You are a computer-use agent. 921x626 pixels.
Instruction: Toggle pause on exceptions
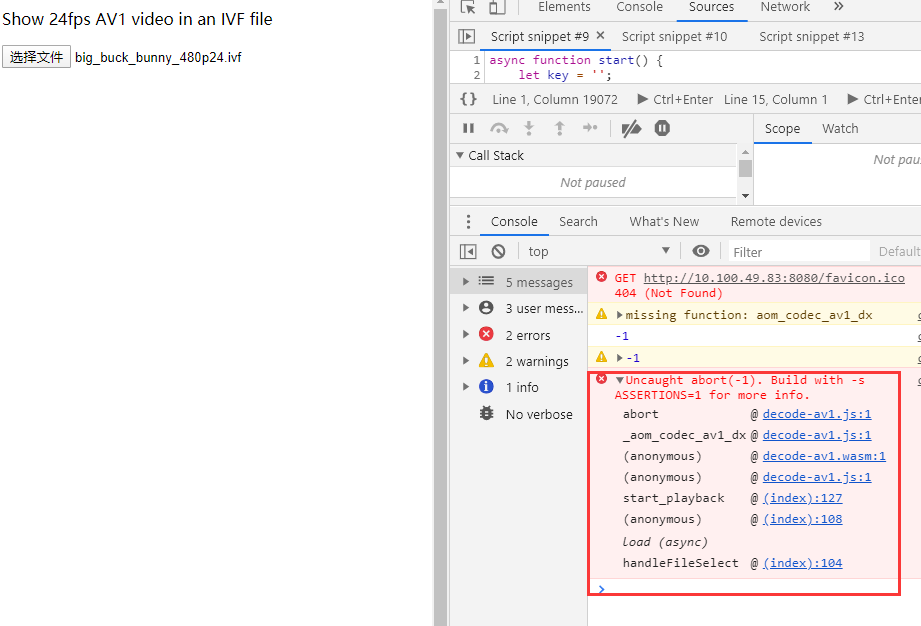(x=662, y=128)
